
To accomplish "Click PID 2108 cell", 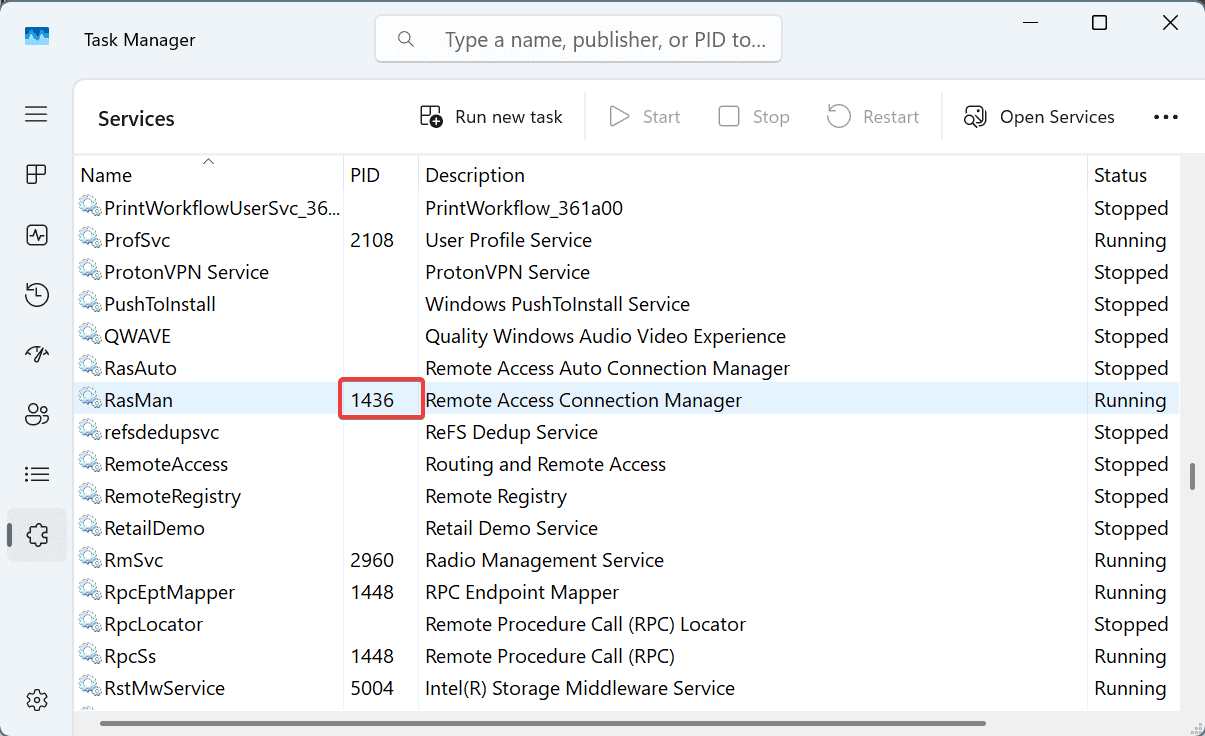I will pyautogui.click(x=372, y=240).
